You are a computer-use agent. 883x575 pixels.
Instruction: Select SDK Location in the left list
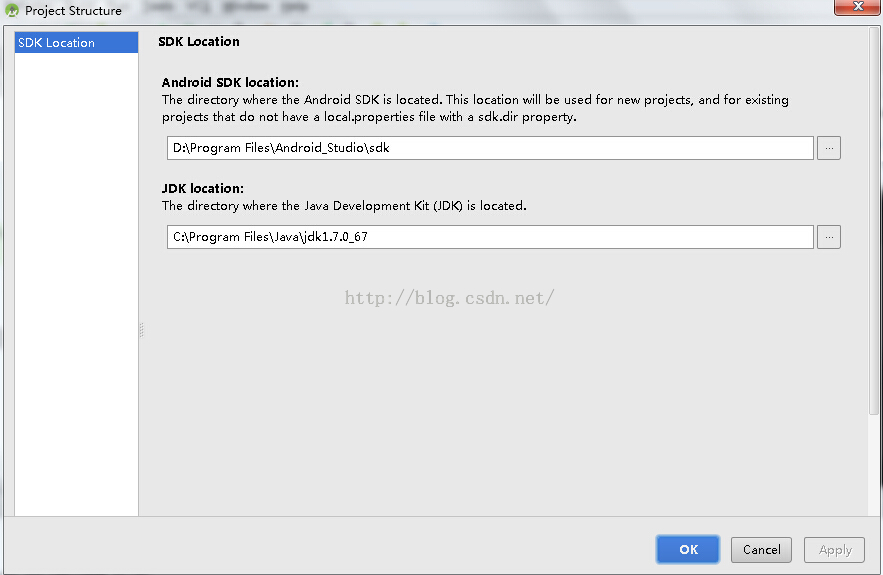click(x=76, y=43)
